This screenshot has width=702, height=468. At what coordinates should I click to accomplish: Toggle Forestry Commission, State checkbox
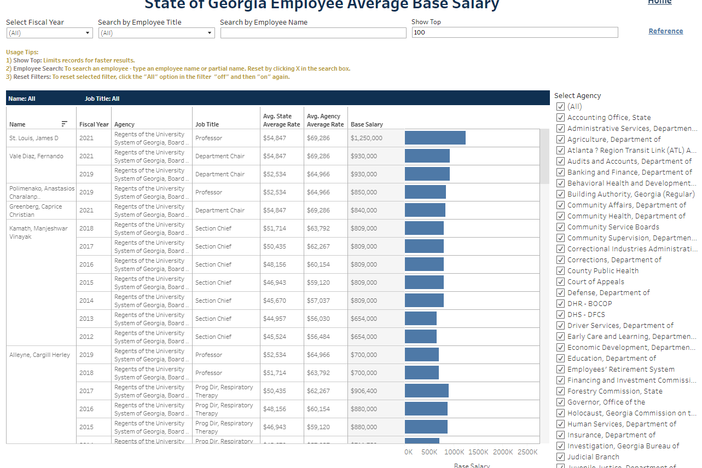coord(560,391)
